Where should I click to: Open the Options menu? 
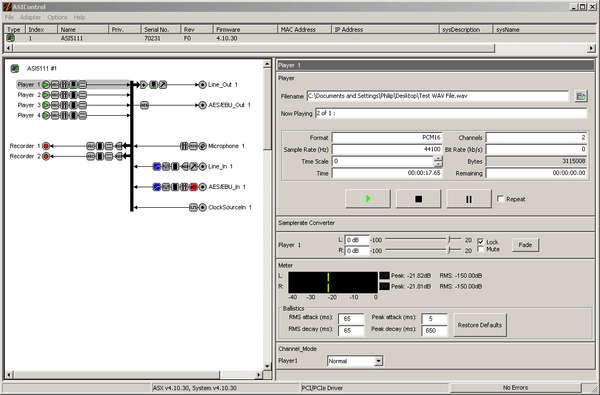pos(57,17)
